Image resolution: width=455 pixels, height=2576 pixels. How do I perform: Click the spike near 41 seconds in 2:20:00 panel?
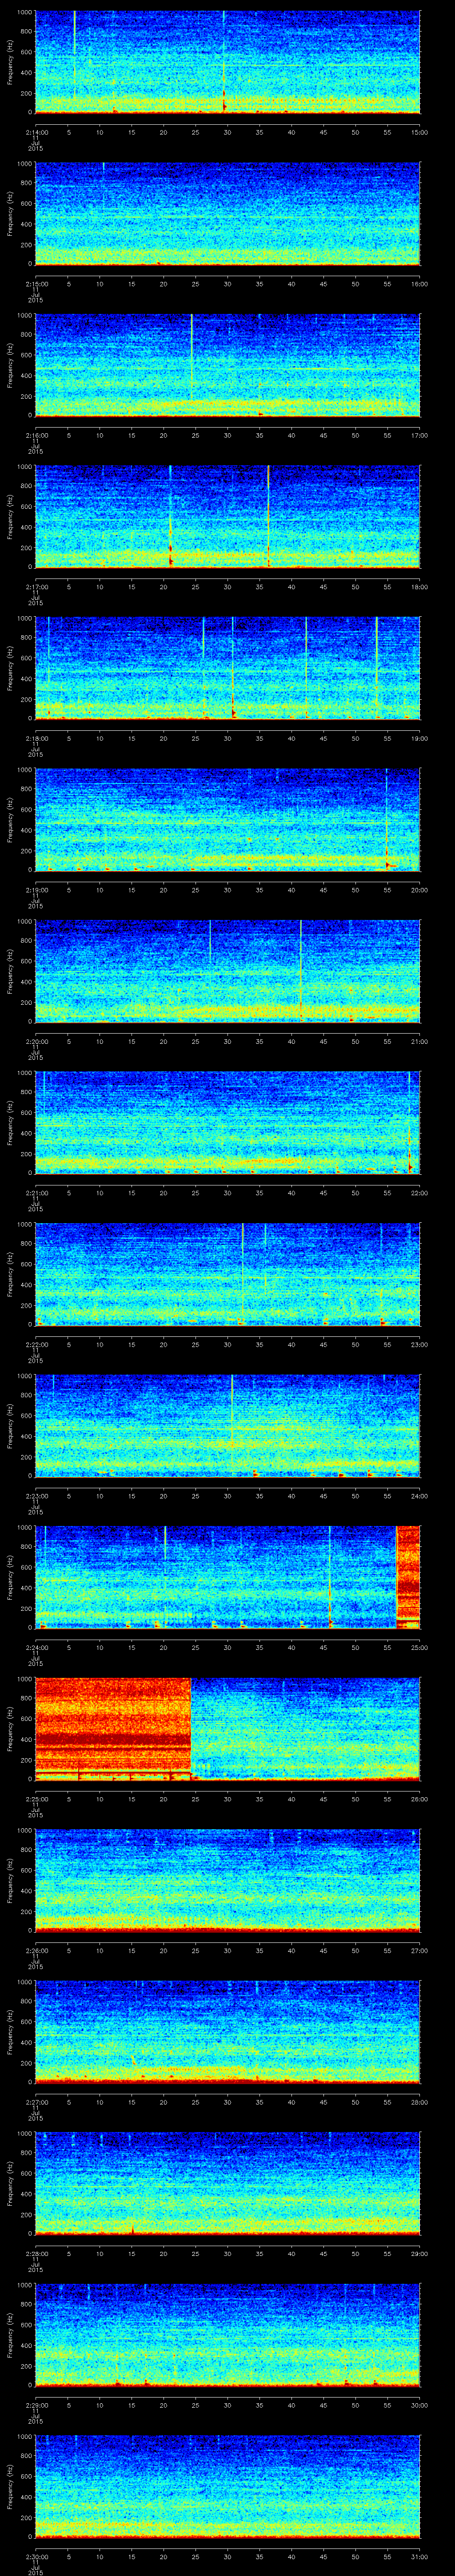[x=301, y=969]
